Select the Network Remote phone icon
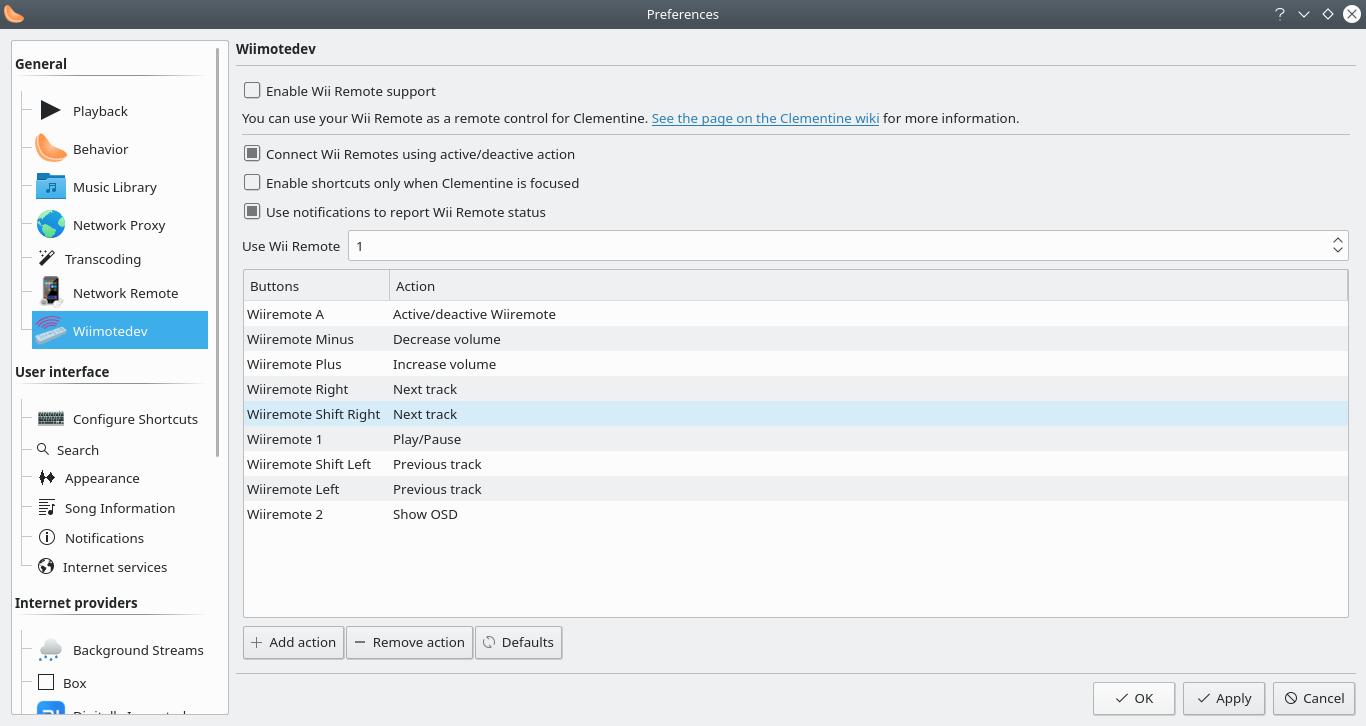Image resolution: width=1366 pixels, height=726 pixels. point(48,292)
